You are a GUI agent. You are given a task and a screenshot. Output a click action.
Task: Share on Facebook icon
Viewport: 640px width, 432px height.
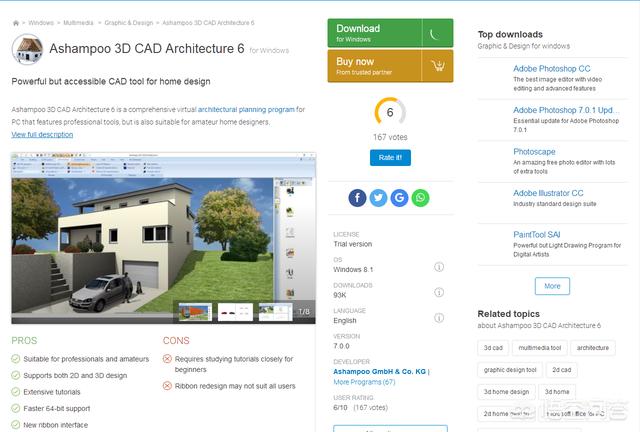357,198
